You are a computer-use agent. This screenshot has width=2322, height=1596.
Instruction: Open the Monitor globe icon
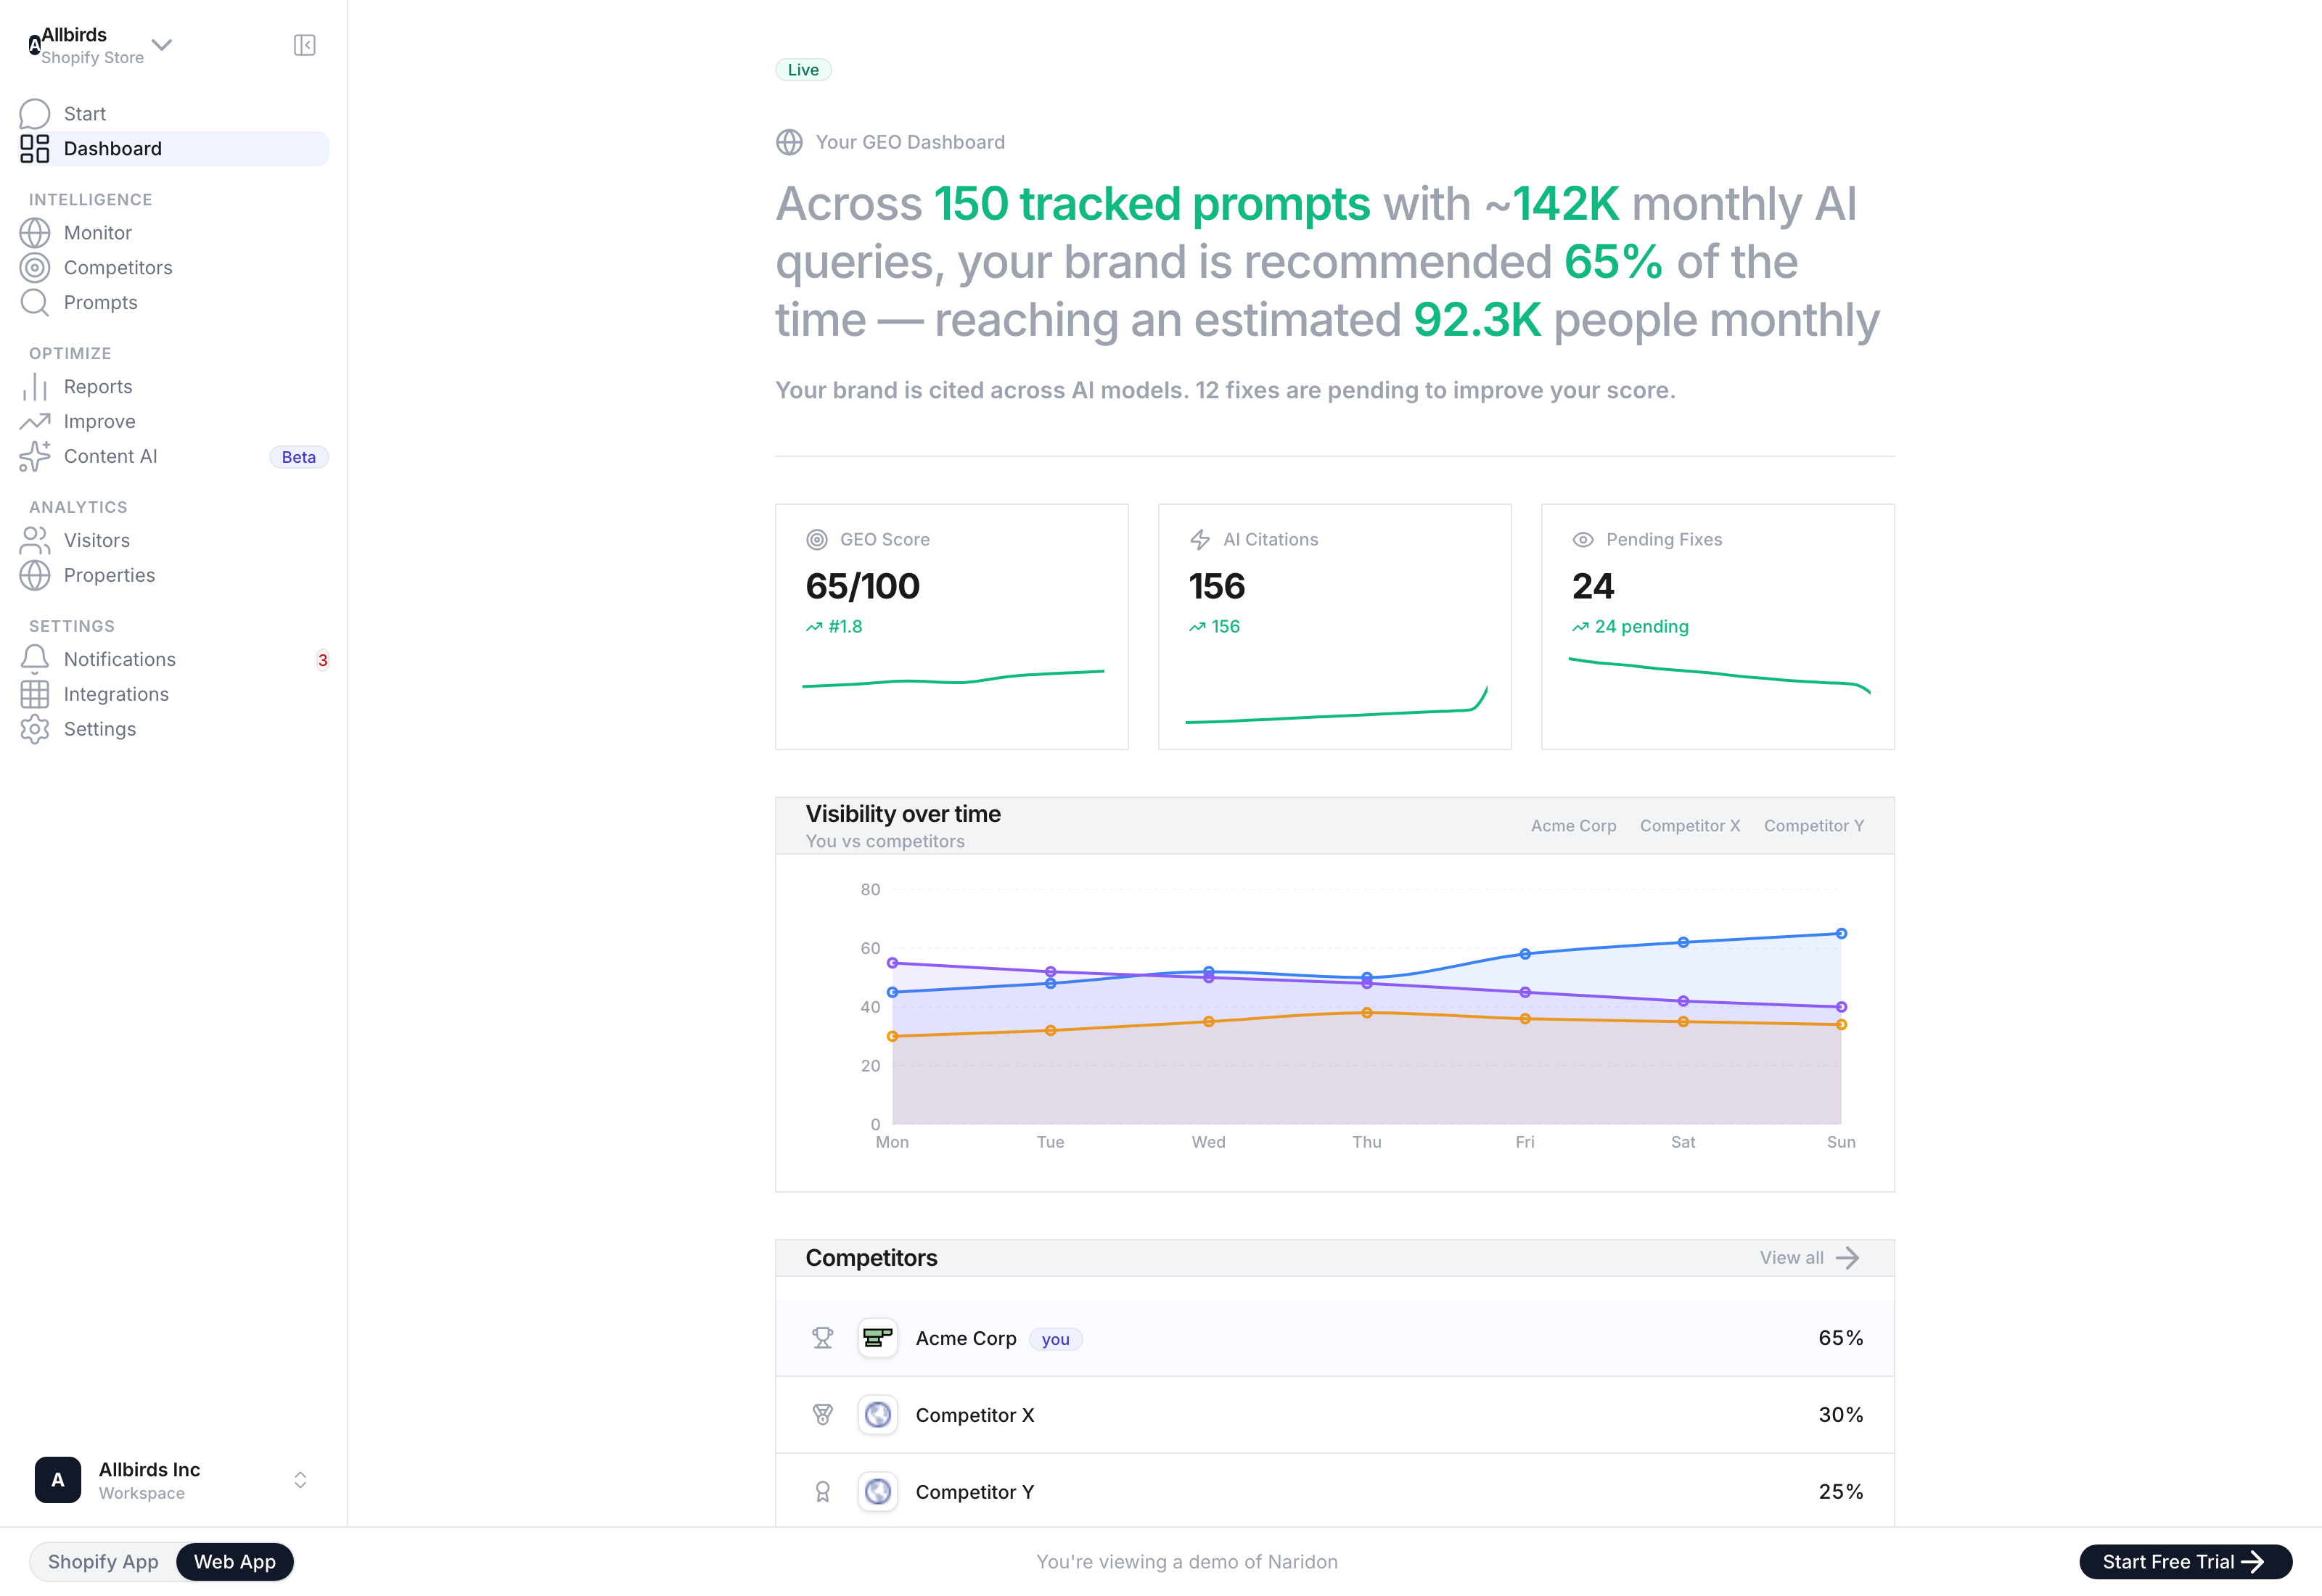(x=35, y=233)
